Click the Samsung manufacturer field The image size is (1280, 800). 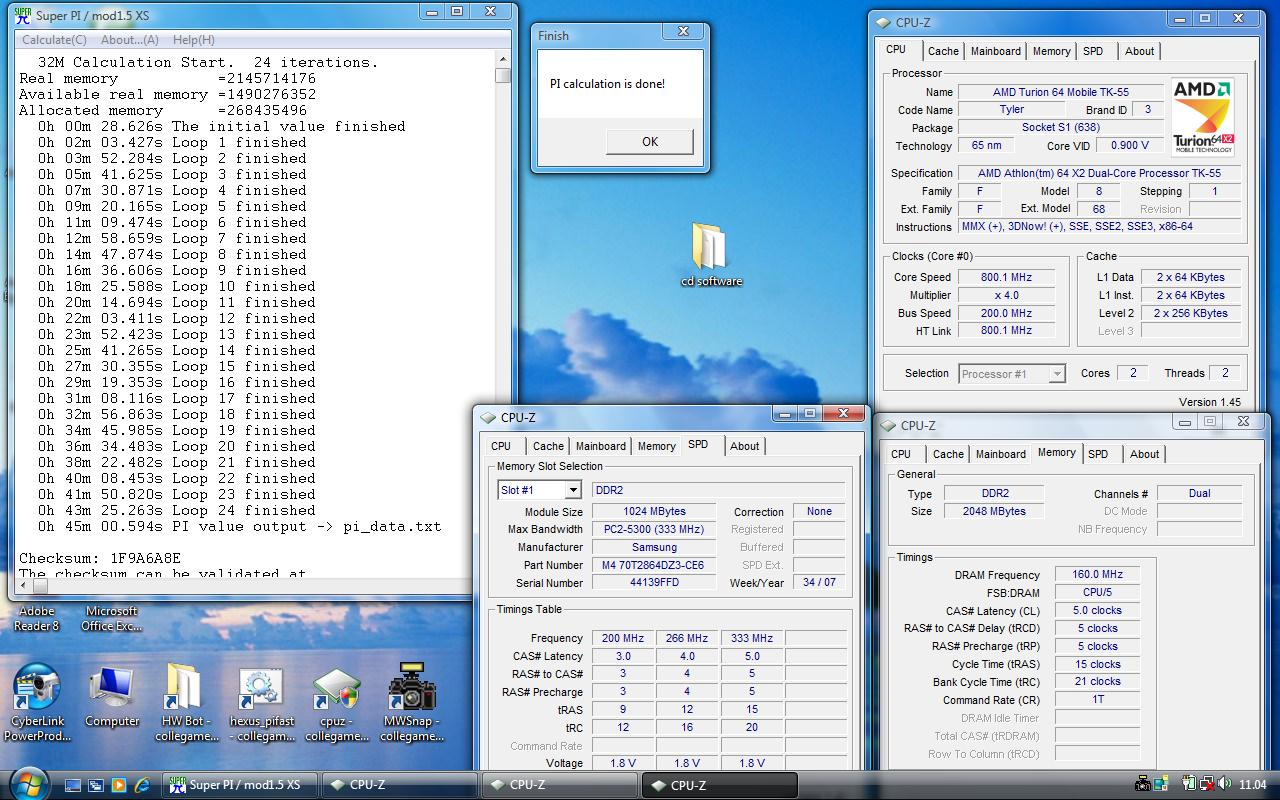tap(654, 547)
